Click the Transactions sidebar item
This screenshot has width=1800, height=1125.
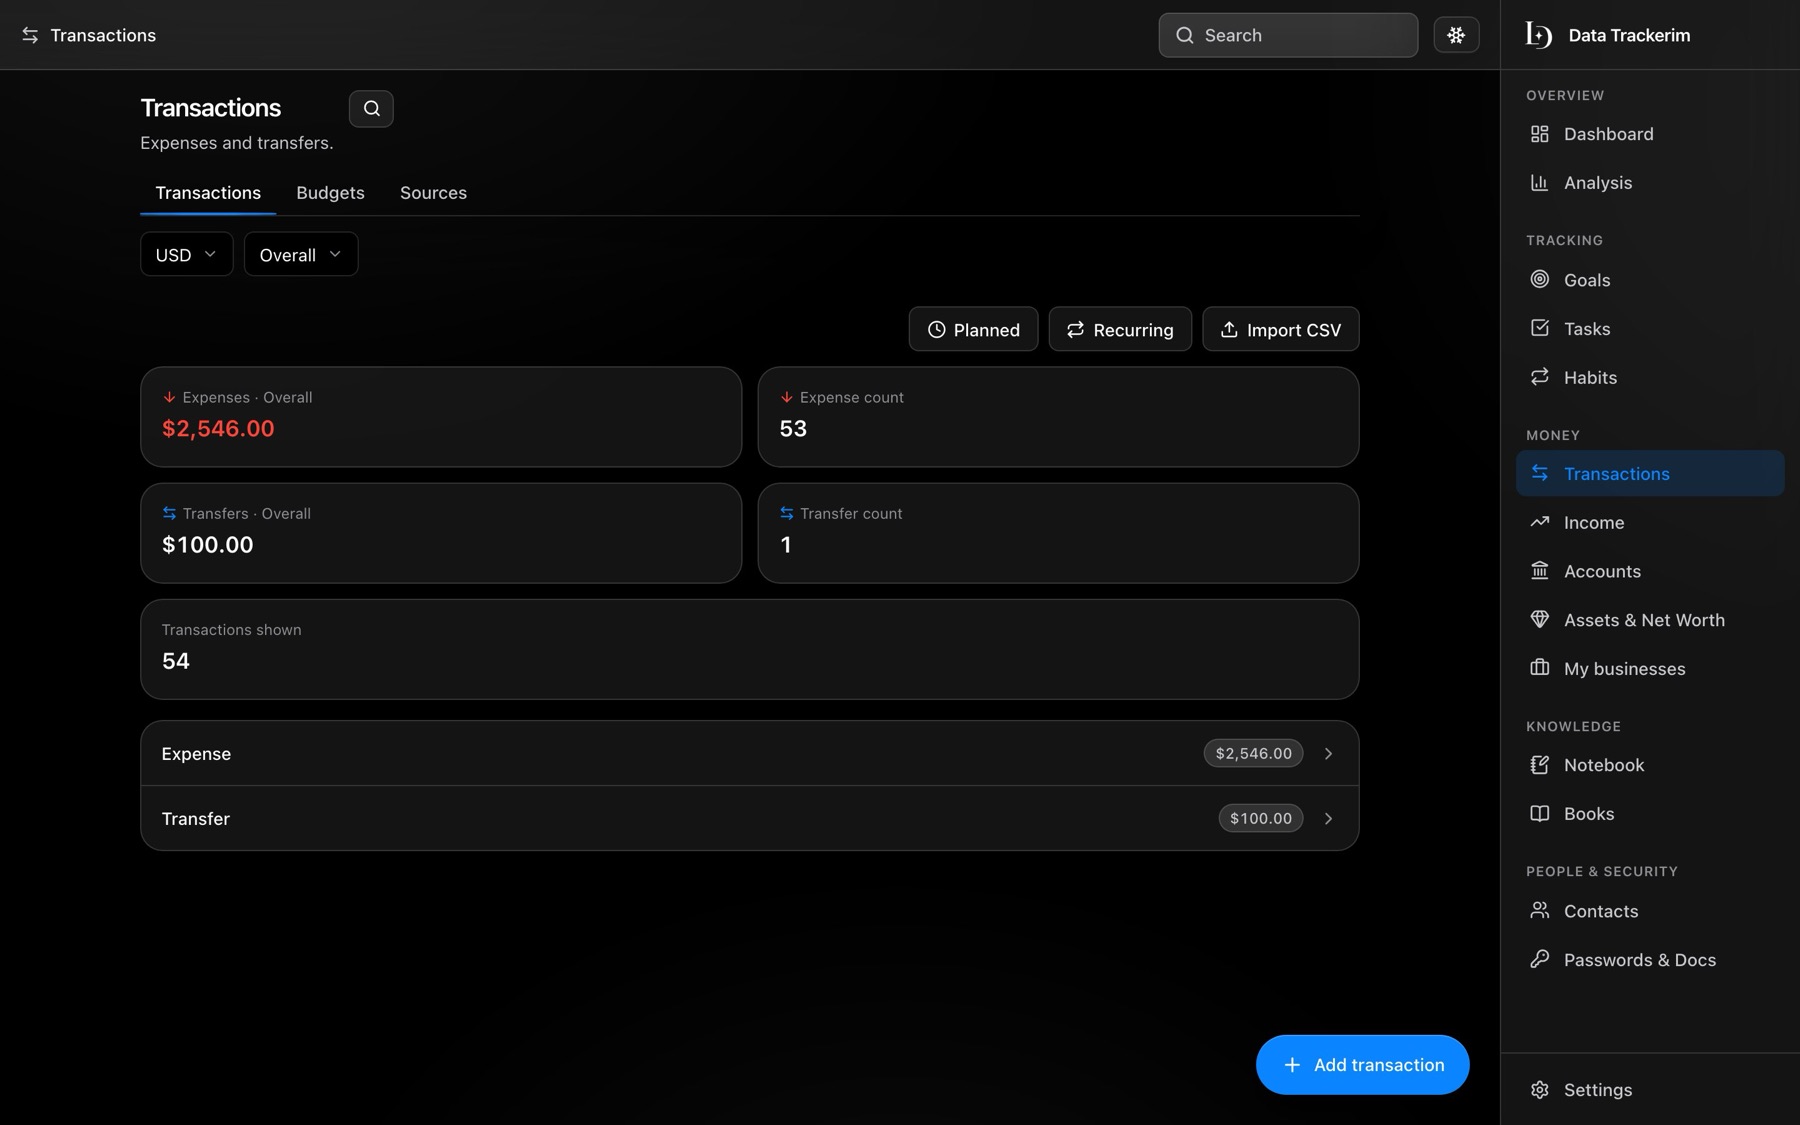(1650, 474)
